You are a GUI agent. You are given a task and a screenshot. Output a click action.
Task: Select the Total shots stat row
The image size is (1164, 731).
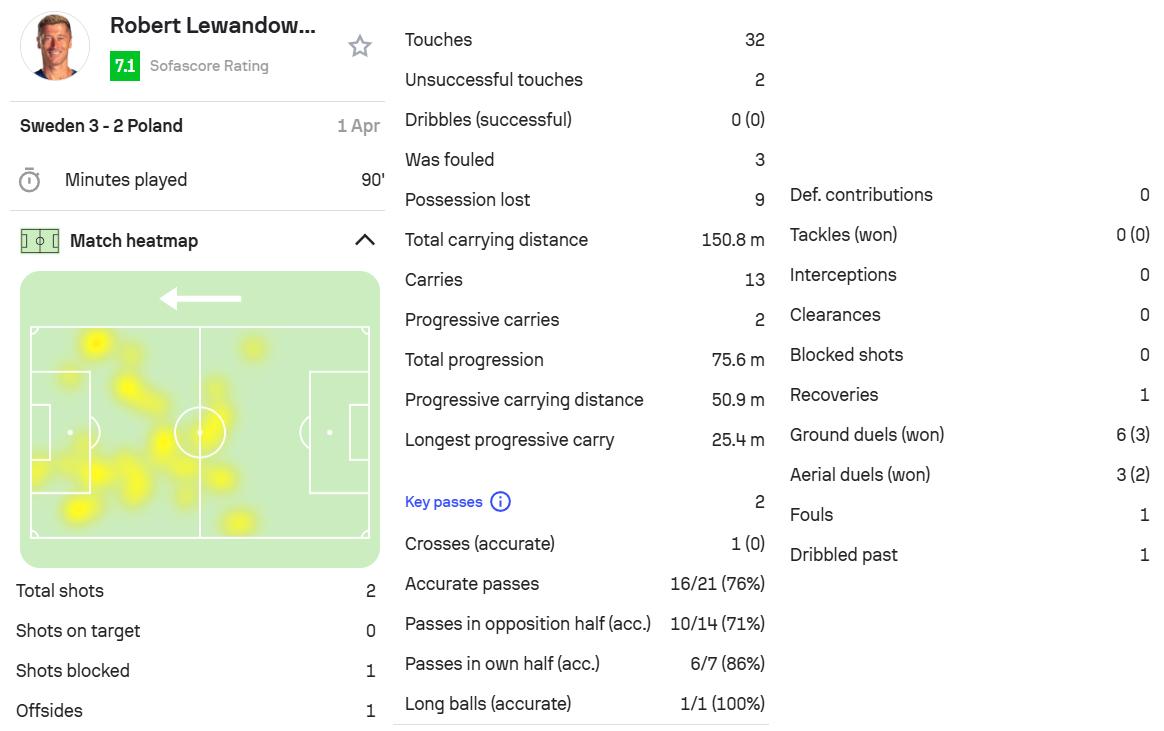(196, 591)
